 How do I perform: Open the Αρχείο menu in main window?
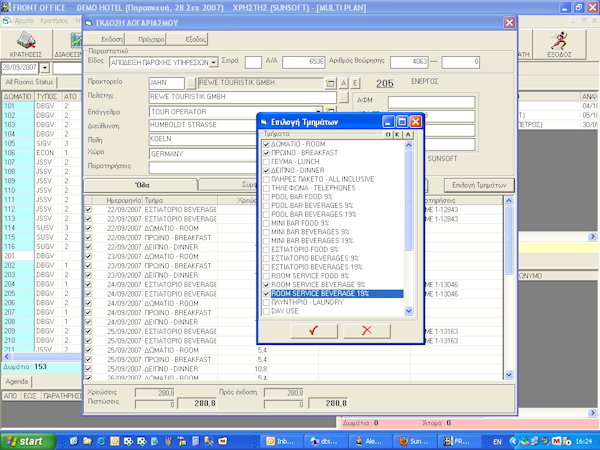(x=24, y=21)
